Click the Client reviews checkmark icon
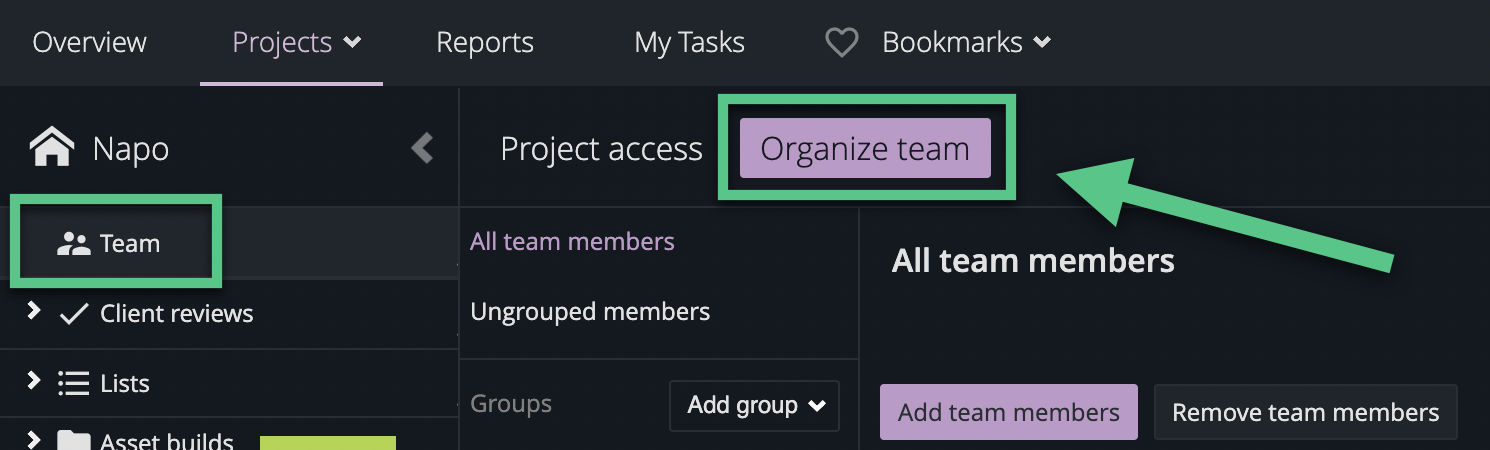This screenshot has height=450, width=1490. click(x=74, y=314)
